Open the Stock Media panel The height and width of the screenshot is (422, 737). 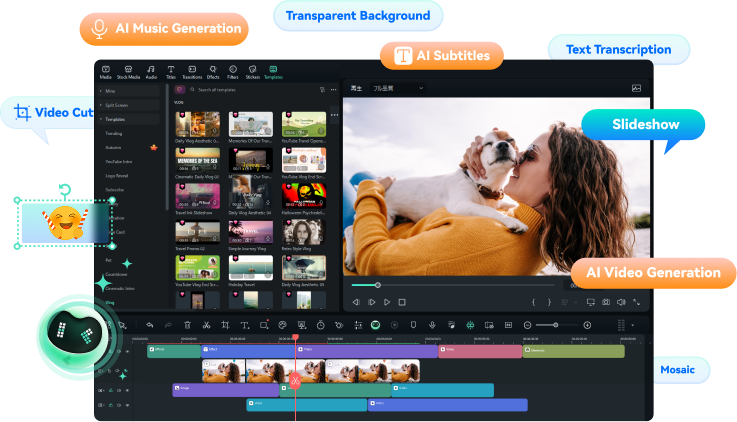[128, 71]
